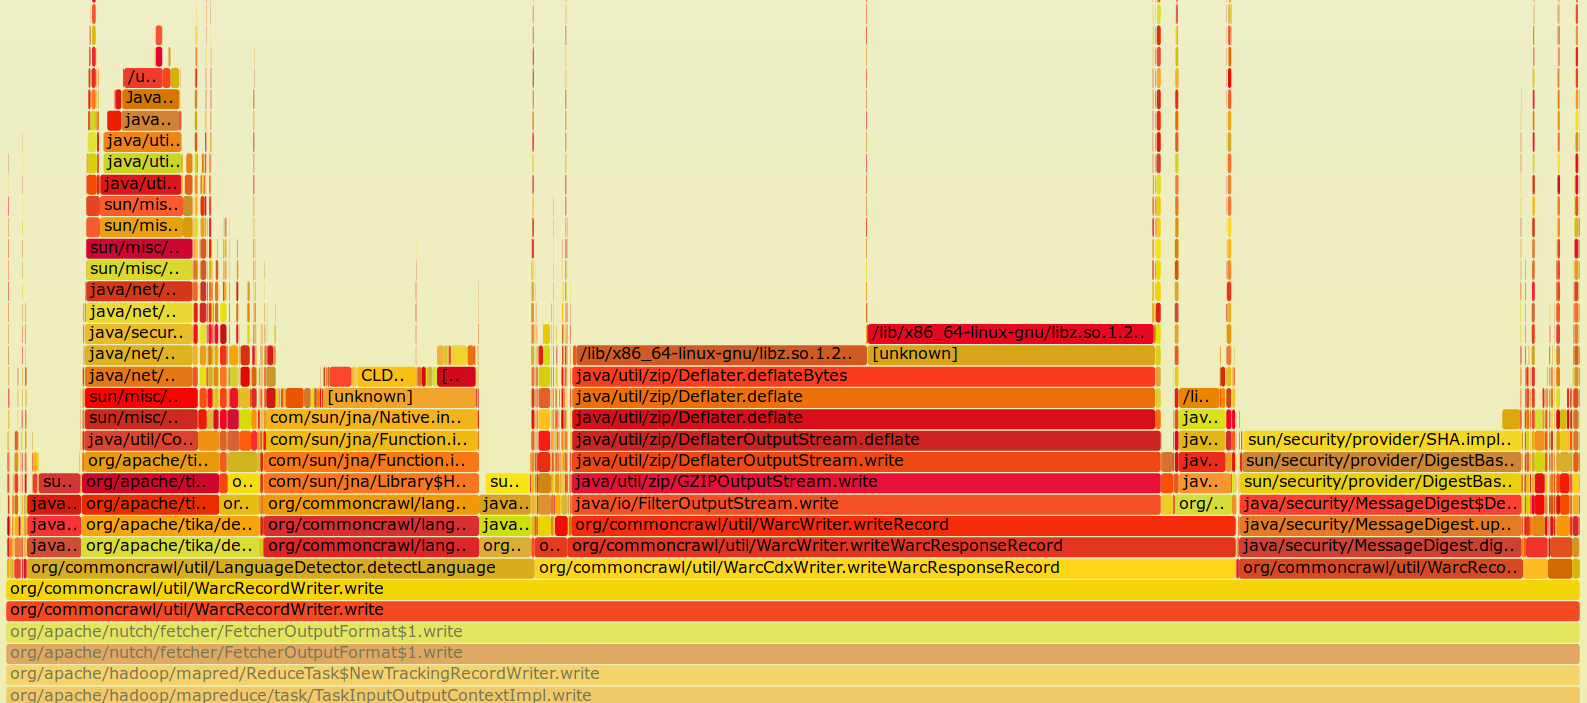Click the truncated org/commoncrawl/util/WarcReco.. frame
Image resolution: width=1587 pixels, height=703 pixels.
coord(1380,568)
